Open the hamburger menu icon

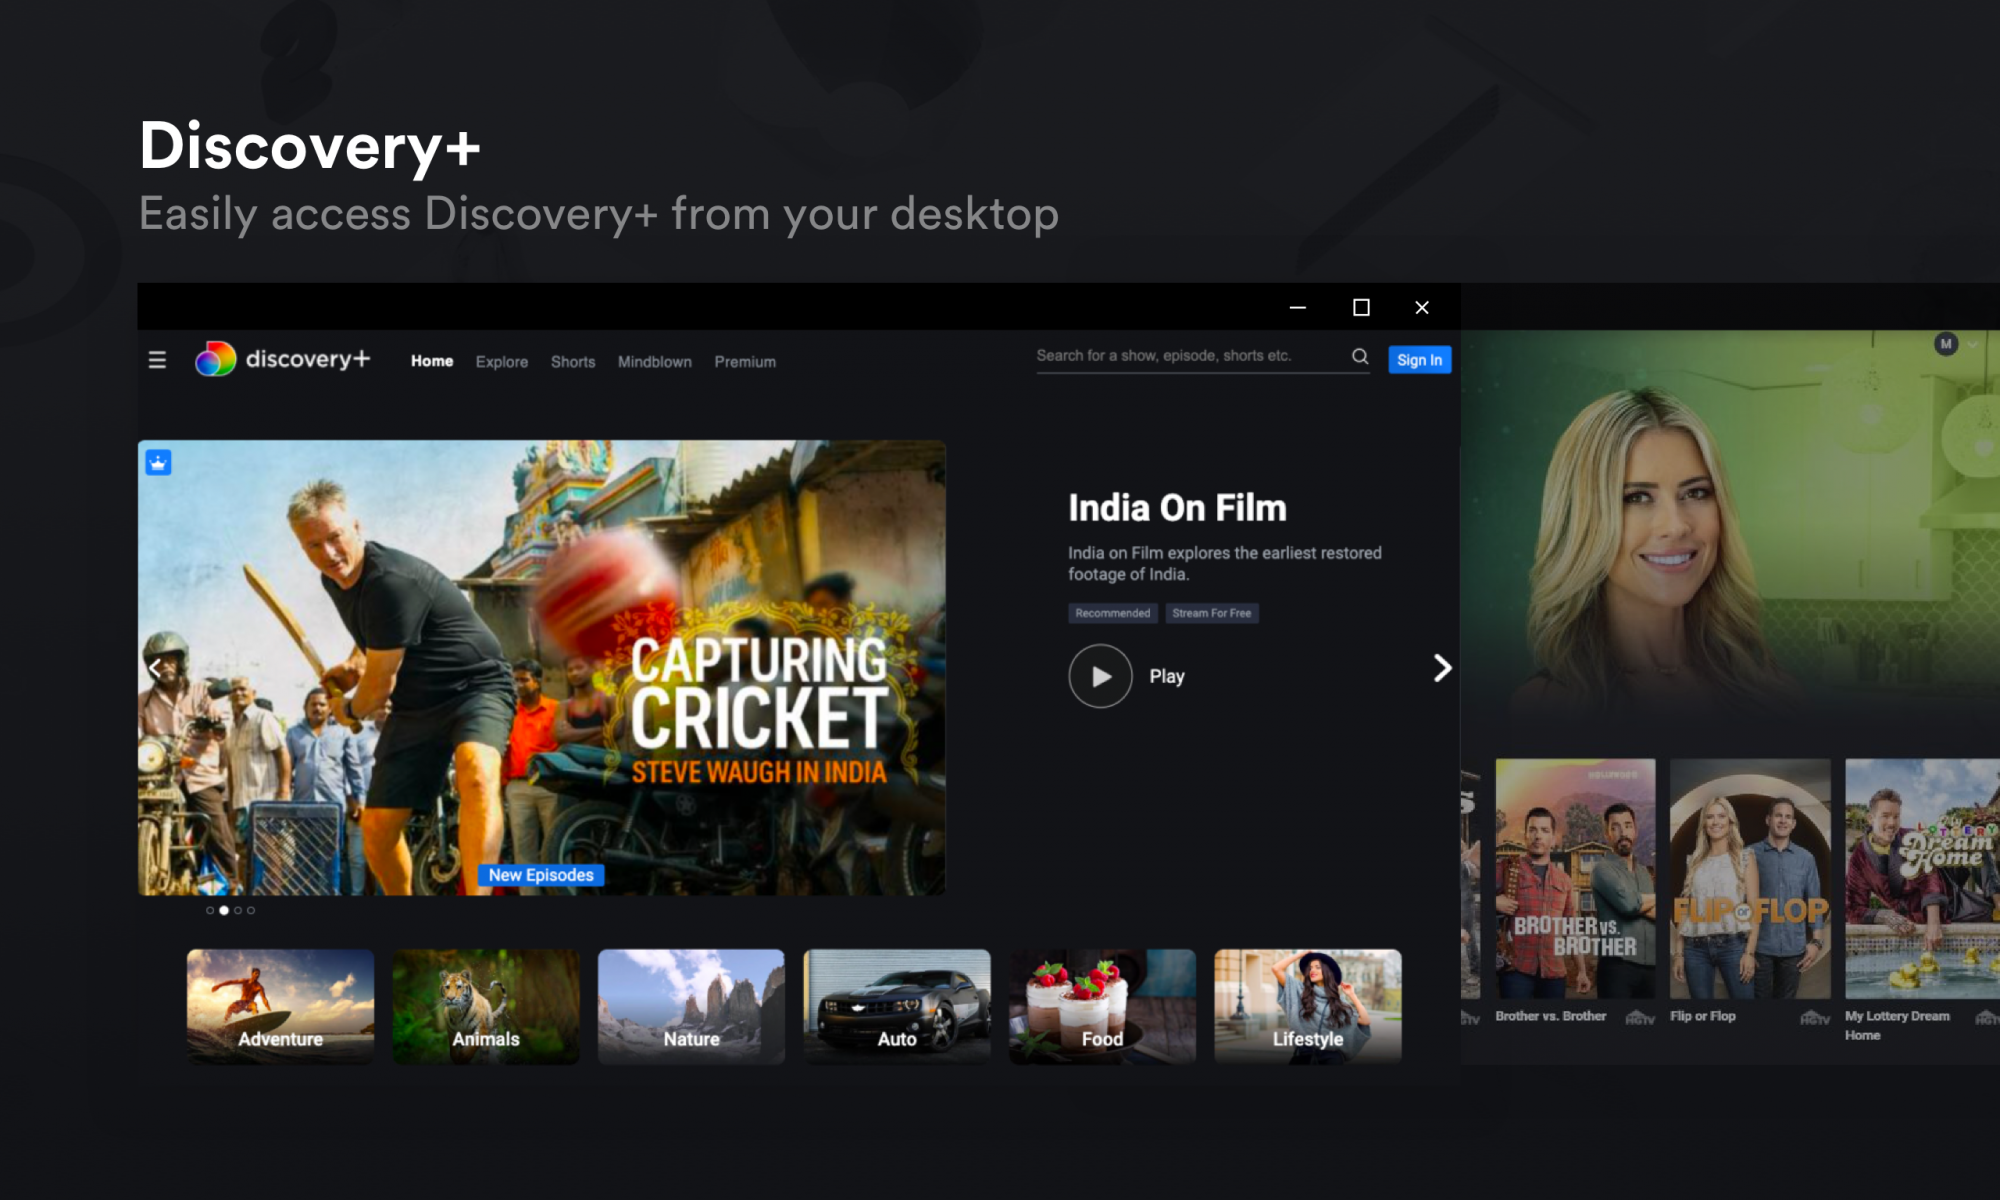[157, 360]
